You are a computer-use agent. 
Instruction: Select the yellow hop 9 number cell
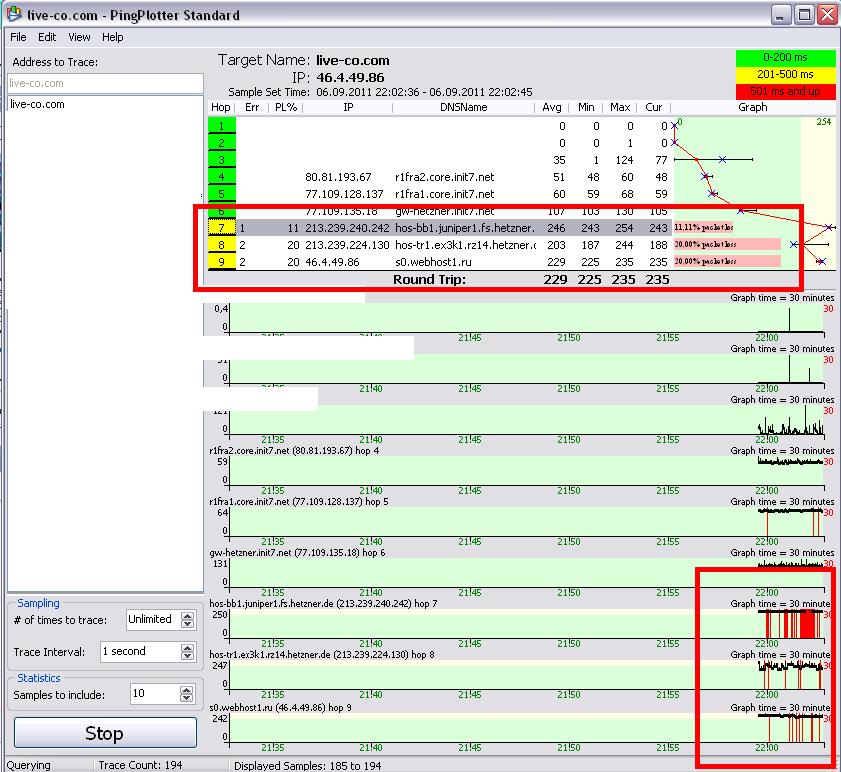click(x=221, y=262)
